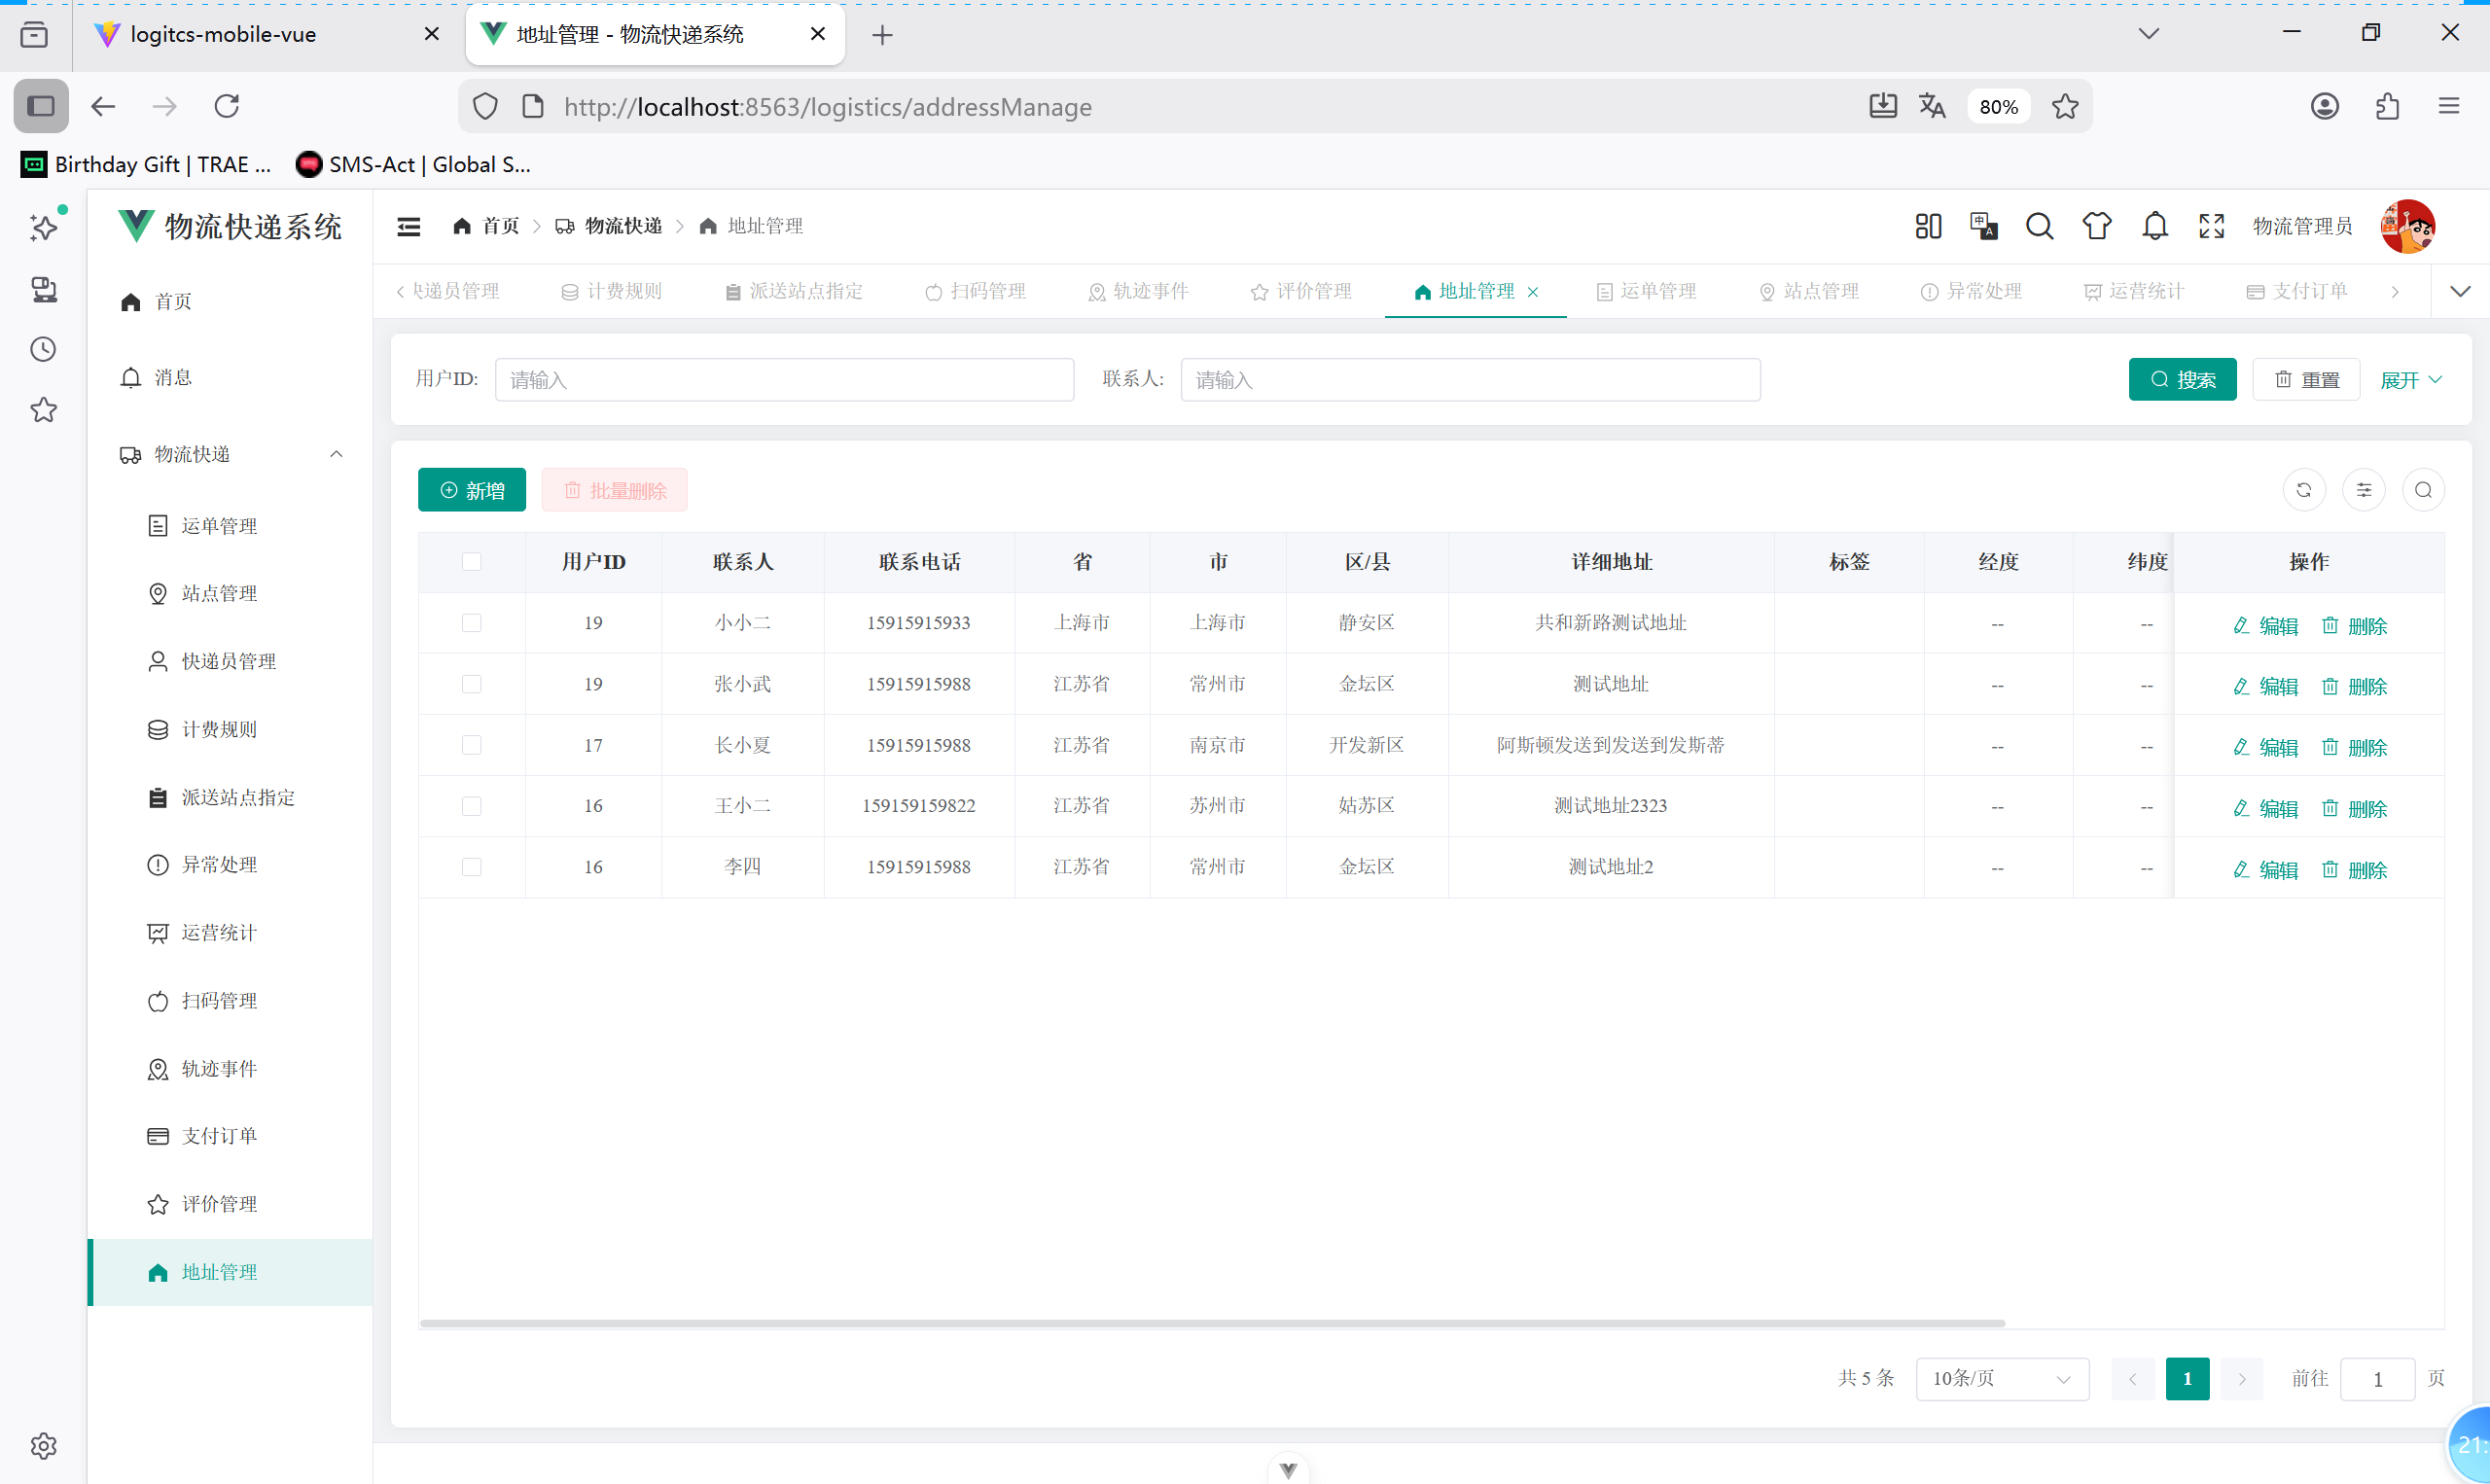Toggle fullscreen mode icon in header
This screenshot has width=2490, height=1484.
[2211, 226]
